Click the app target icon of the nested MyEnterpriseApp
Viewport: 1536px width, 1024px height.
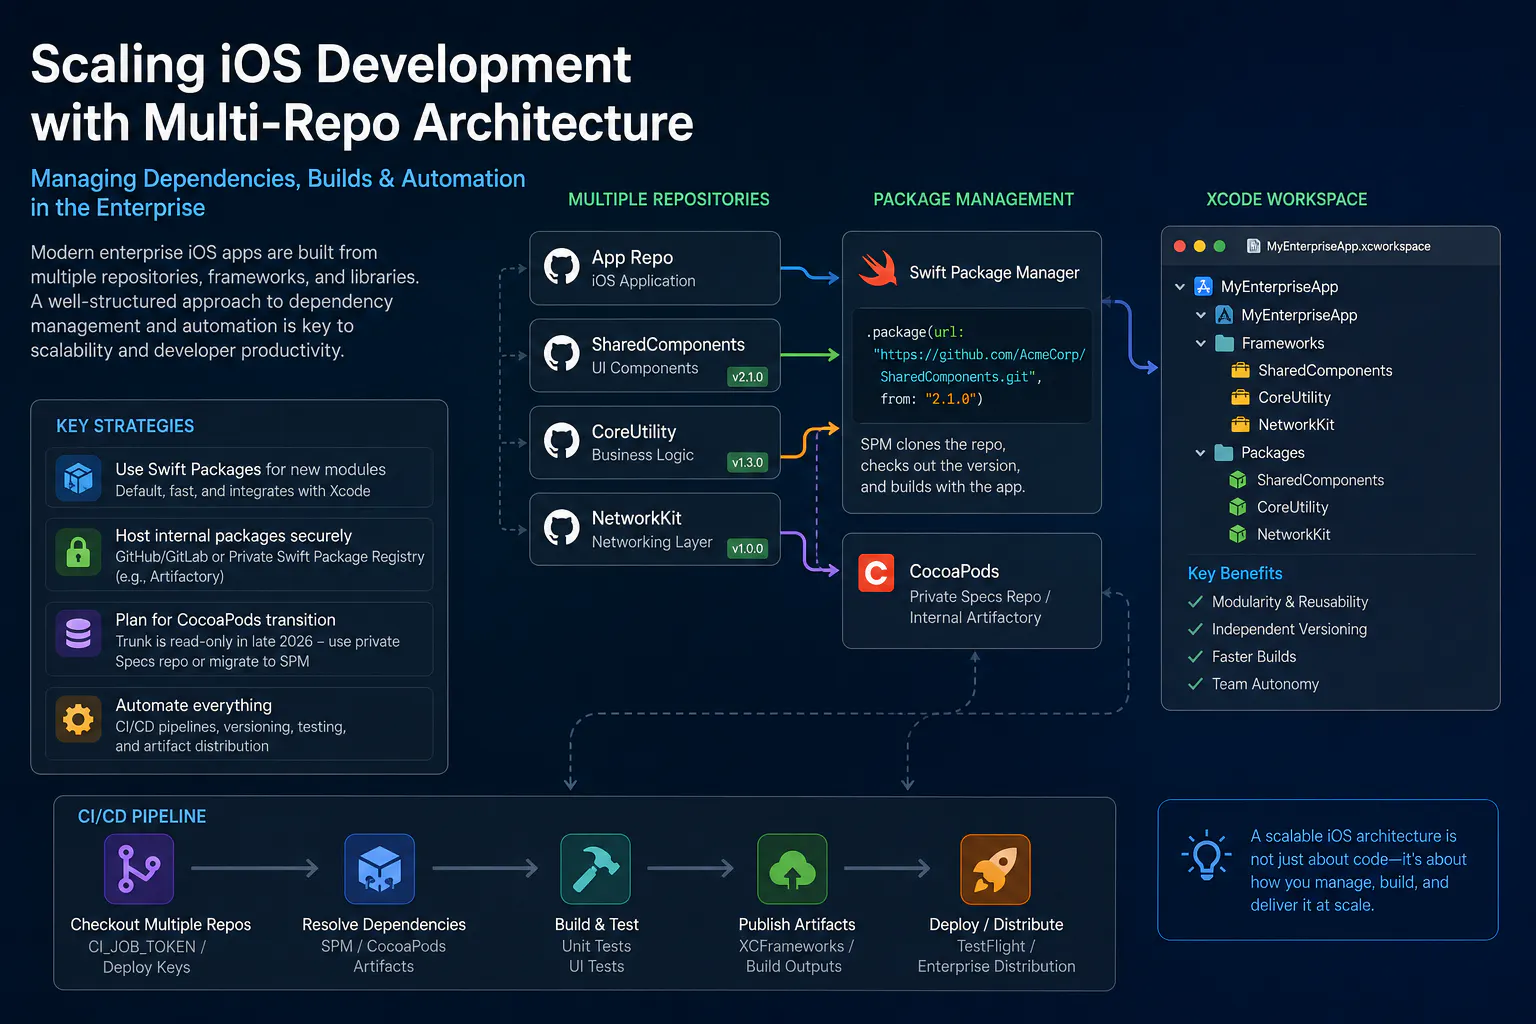coord(1224,315)
